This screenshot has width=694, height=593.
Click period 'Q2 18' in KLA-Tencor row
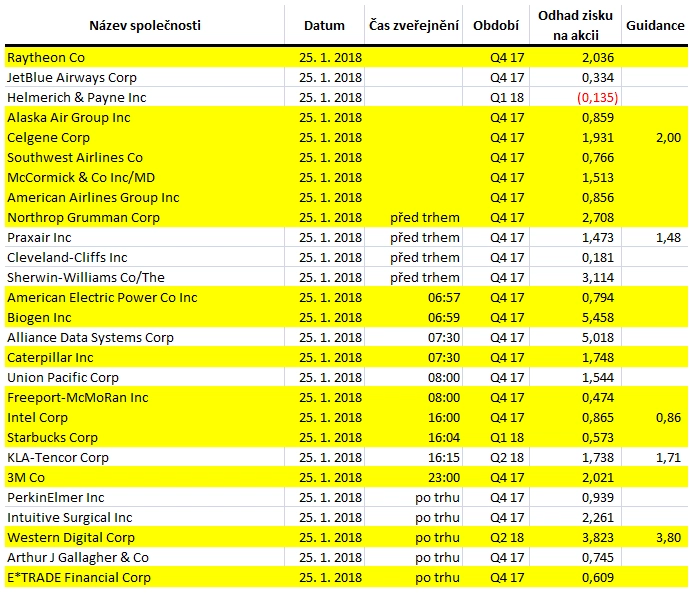(507, 458)
